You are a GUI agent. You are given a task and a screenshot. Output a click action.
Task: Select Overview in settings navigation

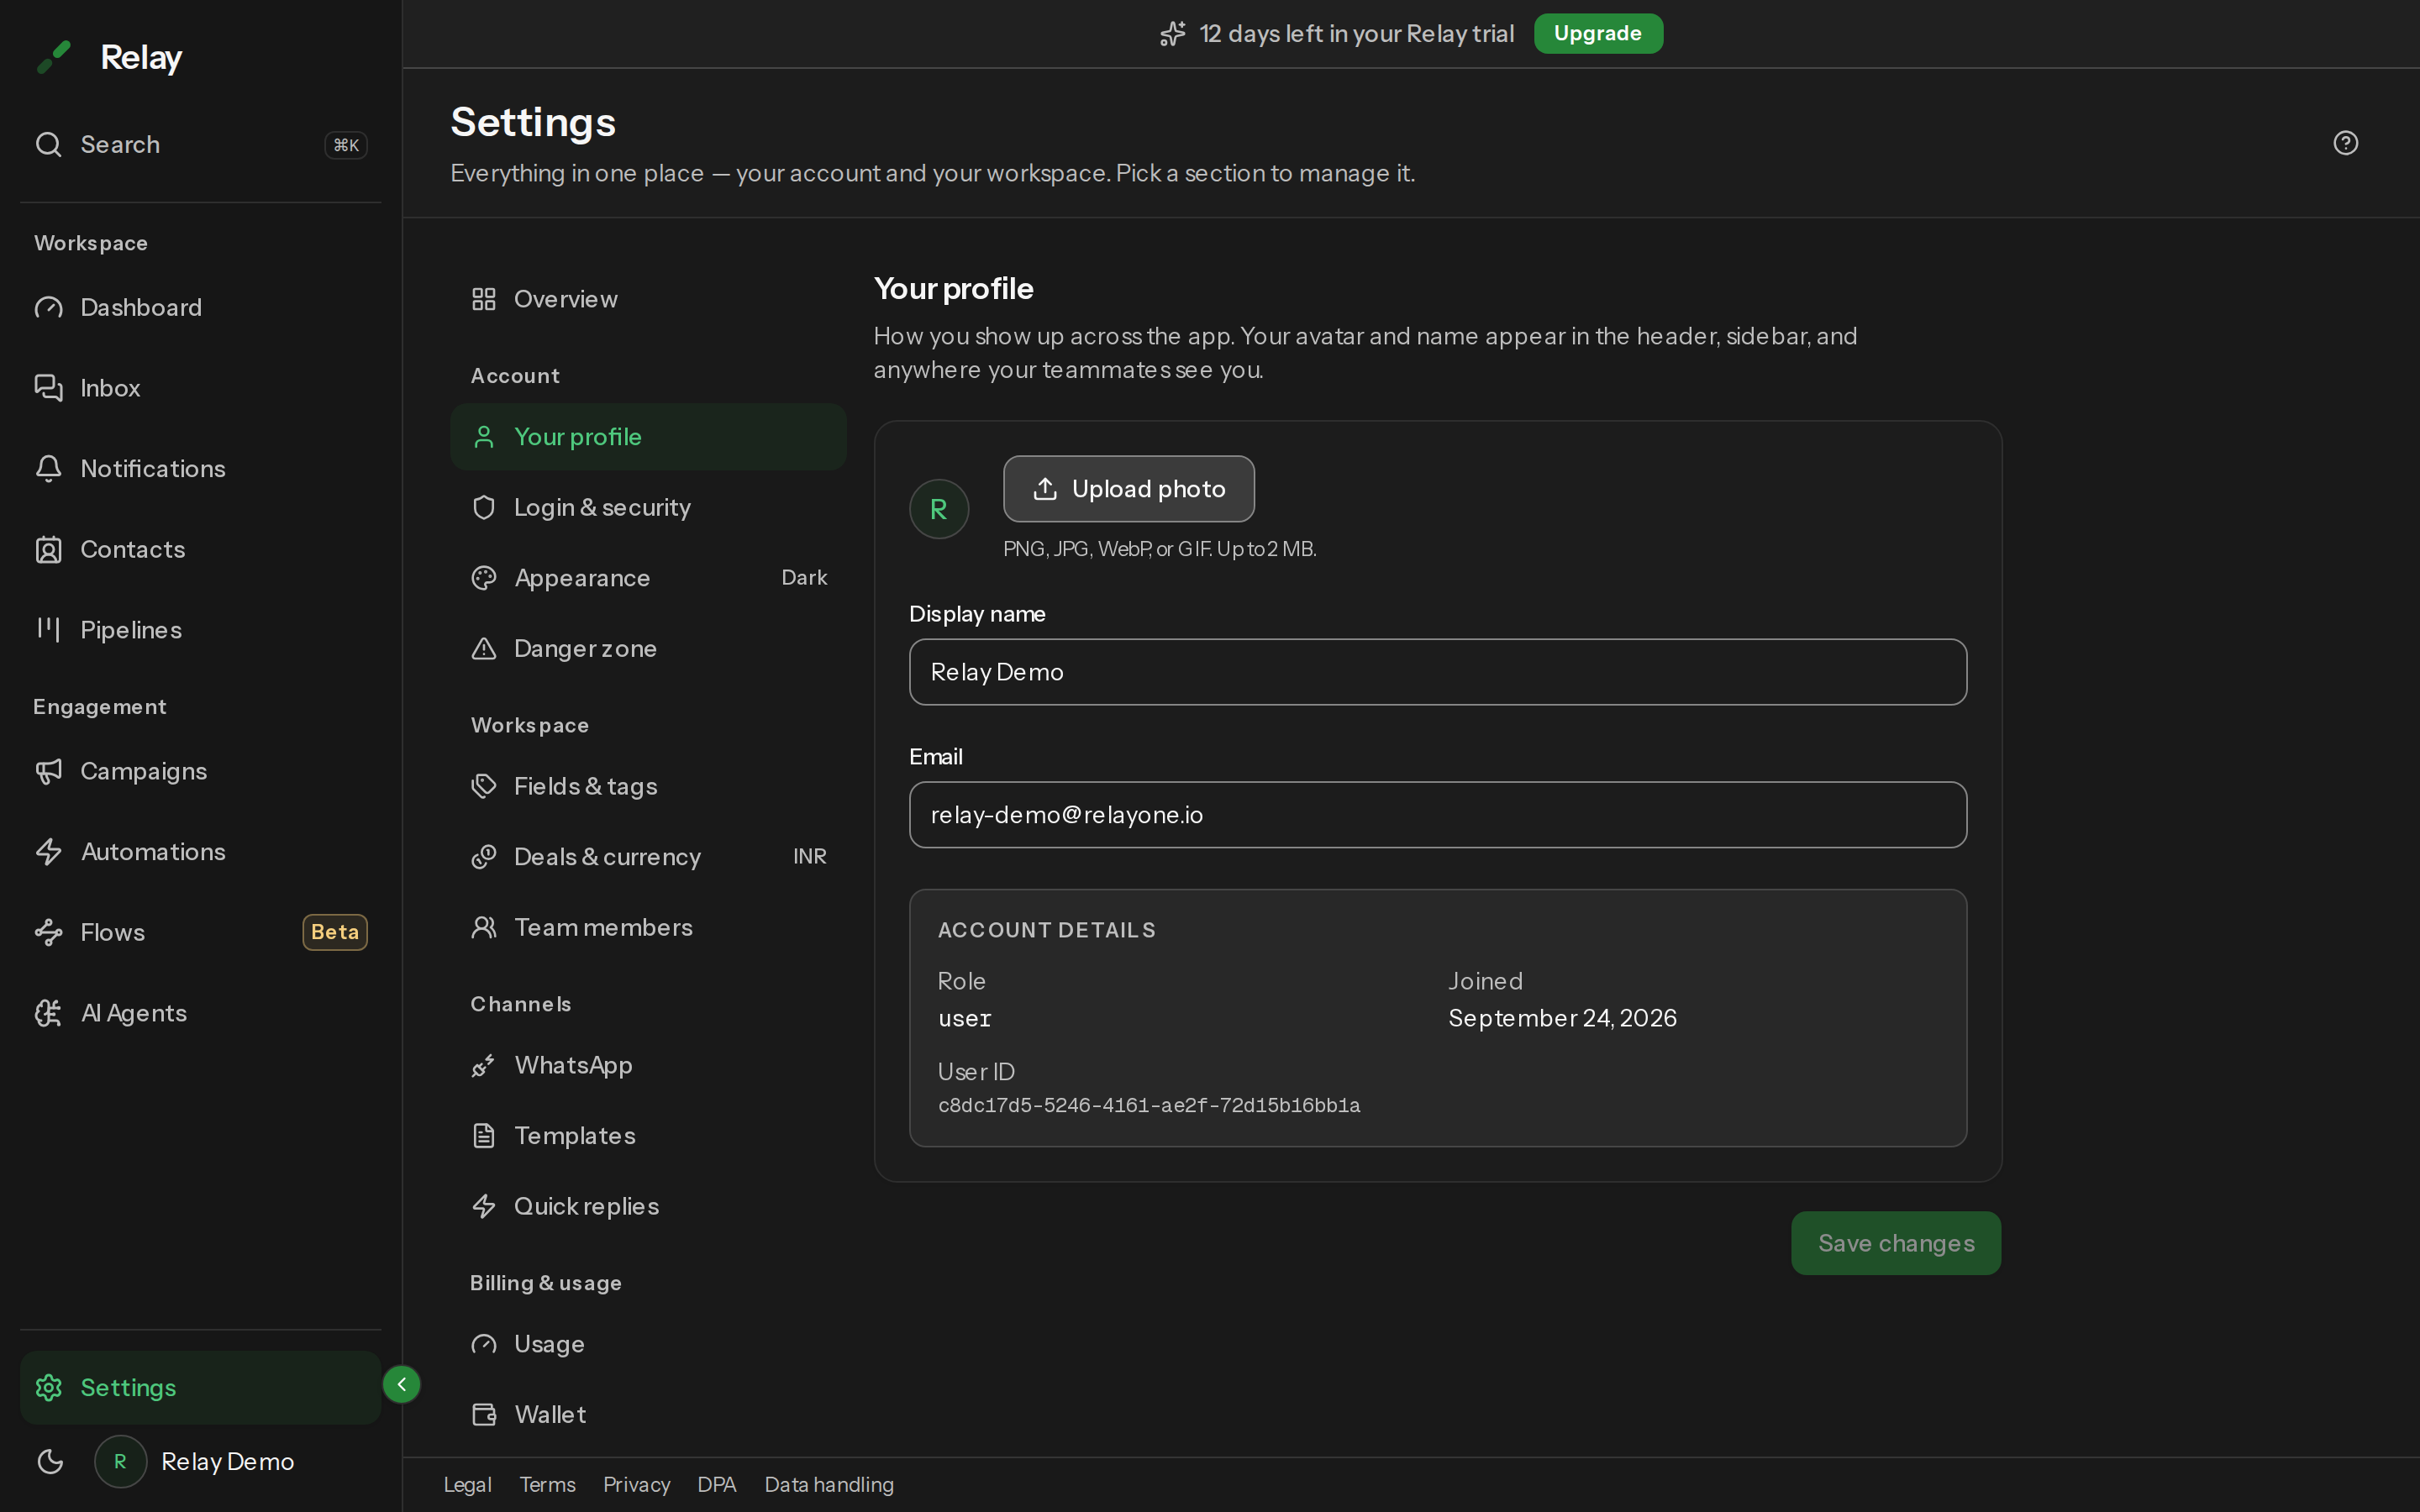point(648,299)
